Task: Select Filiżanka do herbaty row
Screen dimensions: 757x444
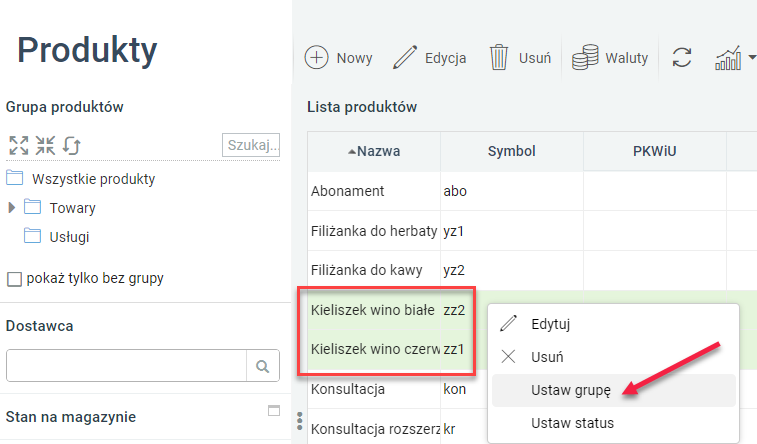Action: point(532,231)
